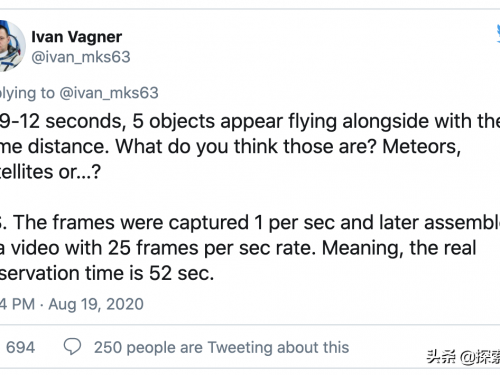The height and width of the screenshot is (375, 500).
Task: Open the Aug 19, 2020 date link
Action: [x=96, y=304]
